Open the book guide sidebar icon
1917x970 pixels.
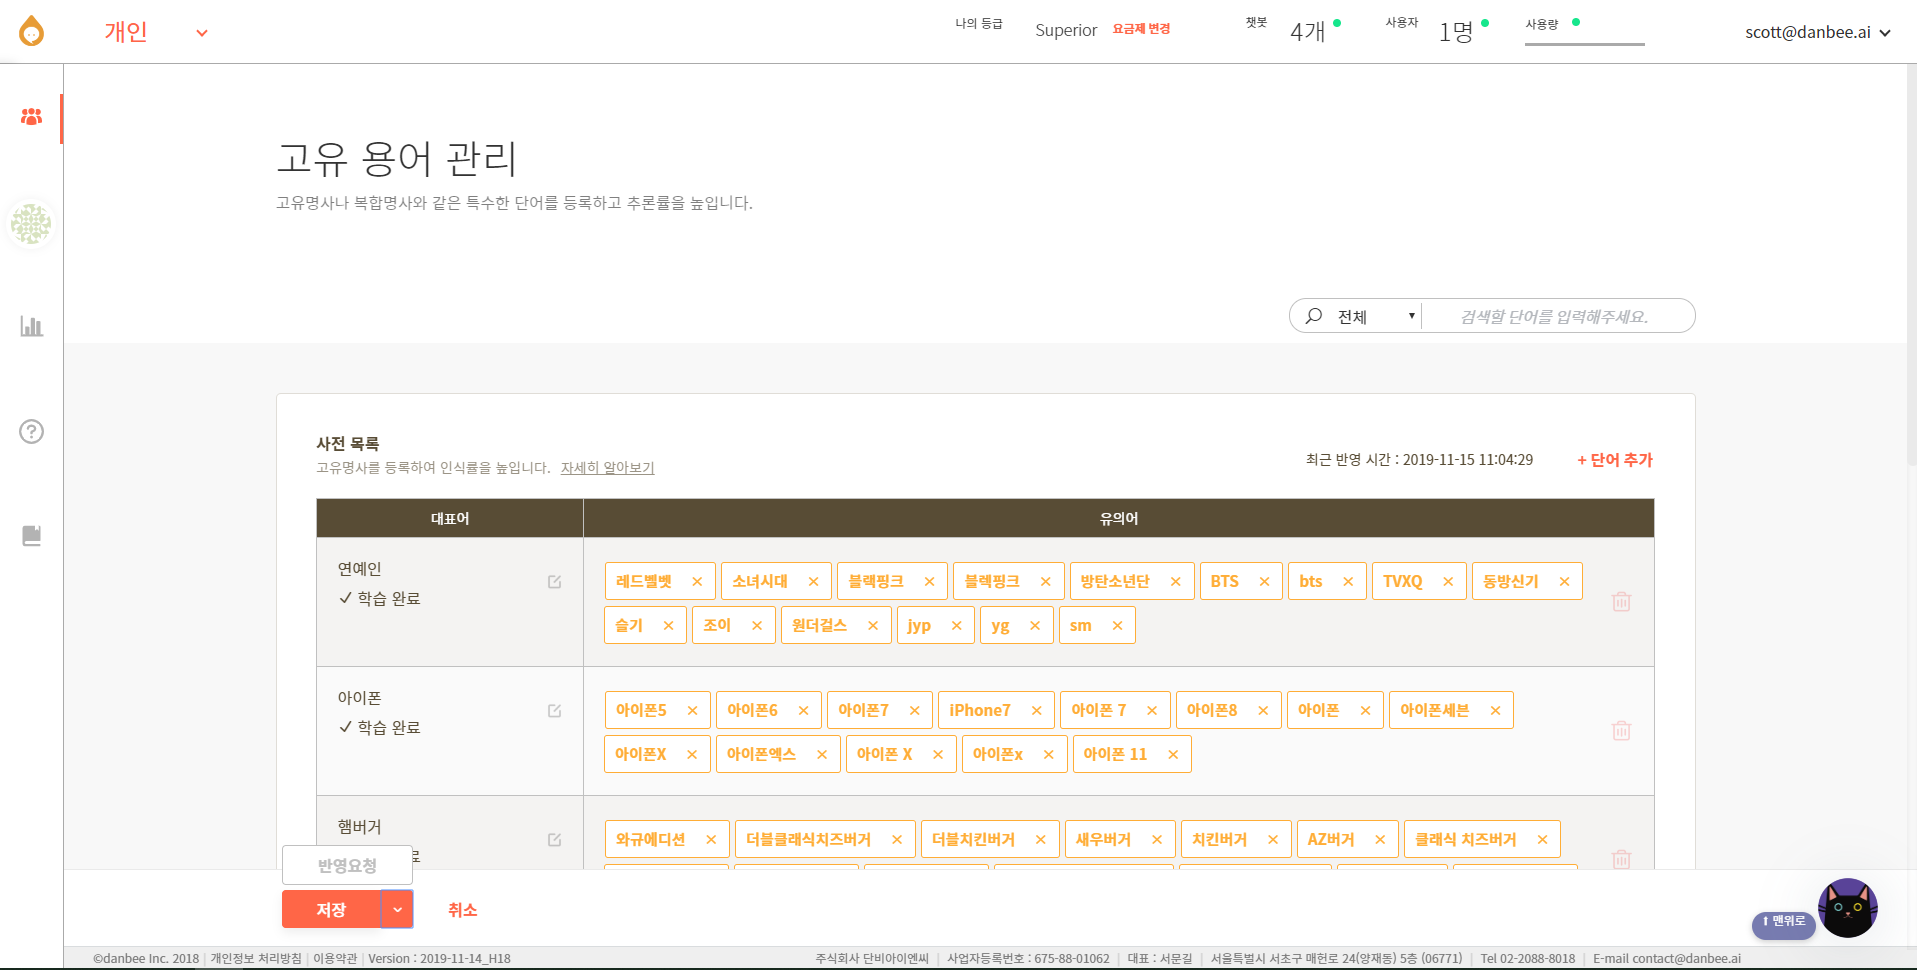32,536
